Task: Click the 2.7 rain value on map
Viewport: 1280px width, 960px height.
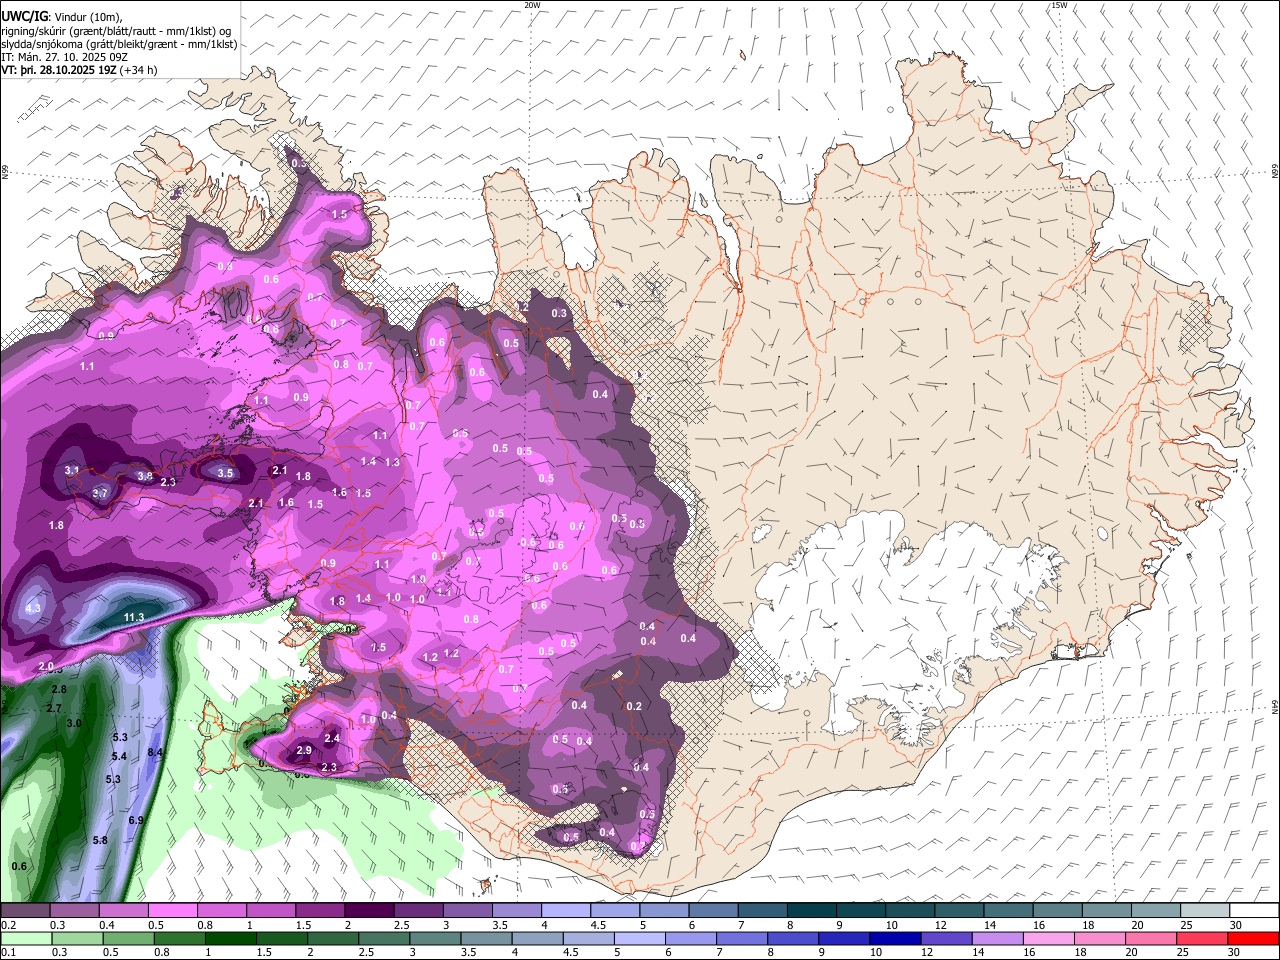Action: coord(54,708)
